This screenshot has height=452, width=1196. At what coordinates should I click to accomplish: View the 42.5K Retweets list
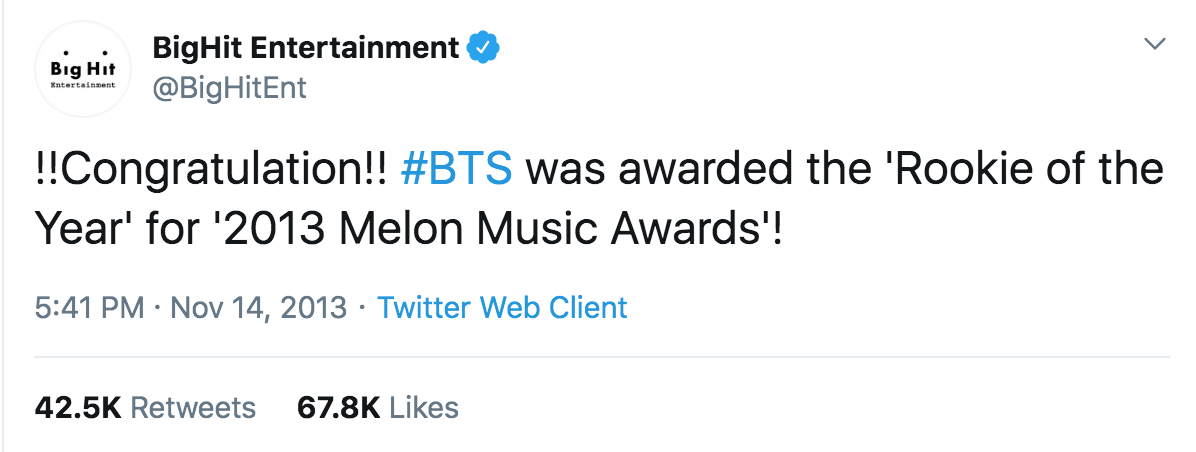click(x=145, y=407)
